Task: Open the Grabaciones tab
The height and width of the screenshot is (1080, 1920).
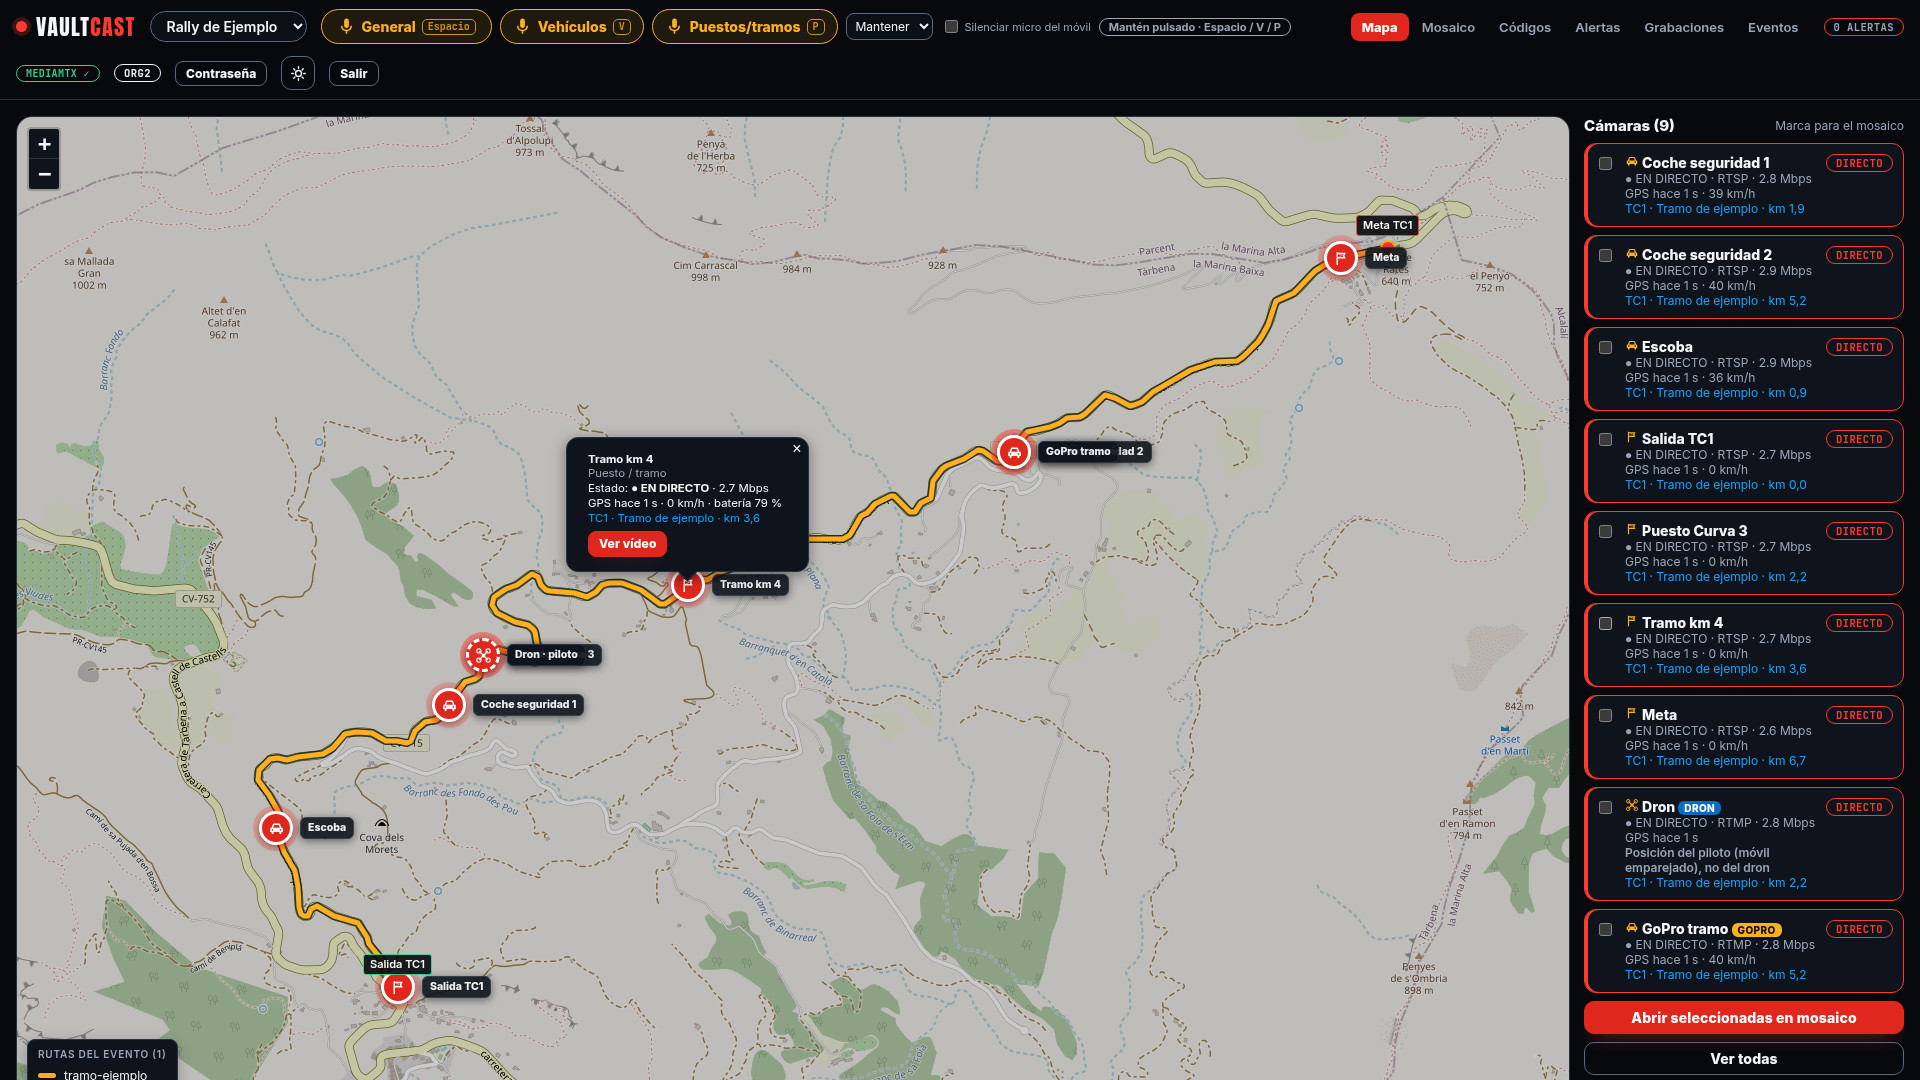Action: point(1683,27)
